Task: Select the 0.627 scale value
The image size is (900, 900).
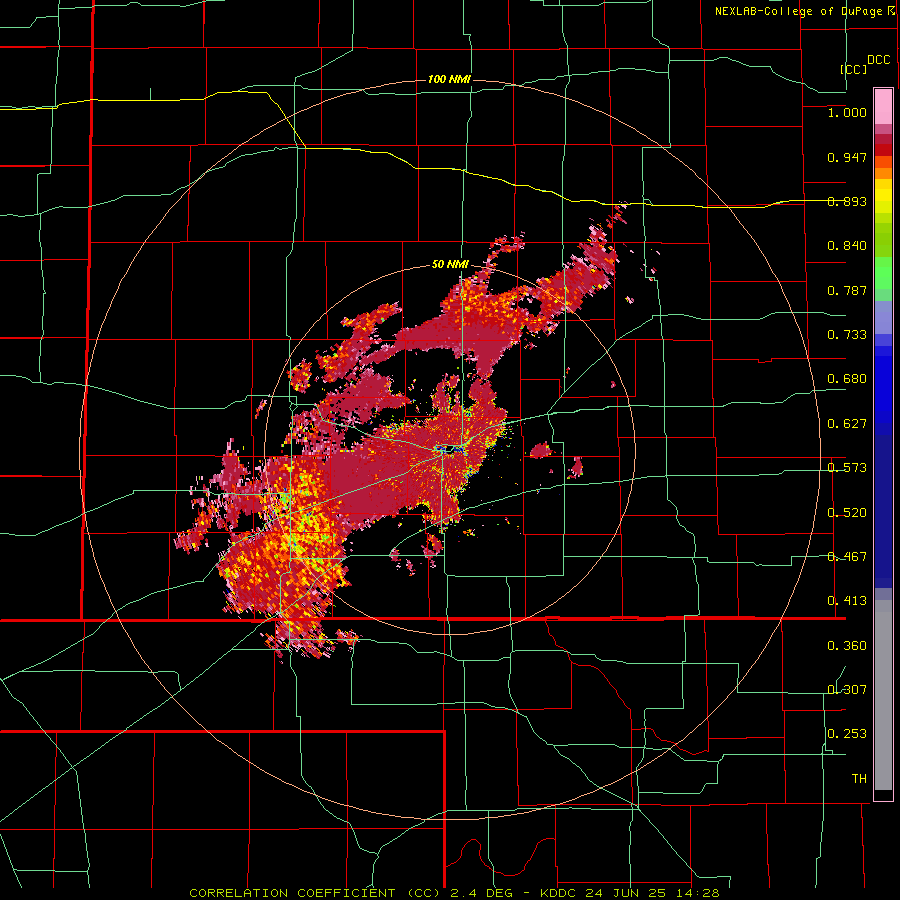Action: (x=847, y=424)
